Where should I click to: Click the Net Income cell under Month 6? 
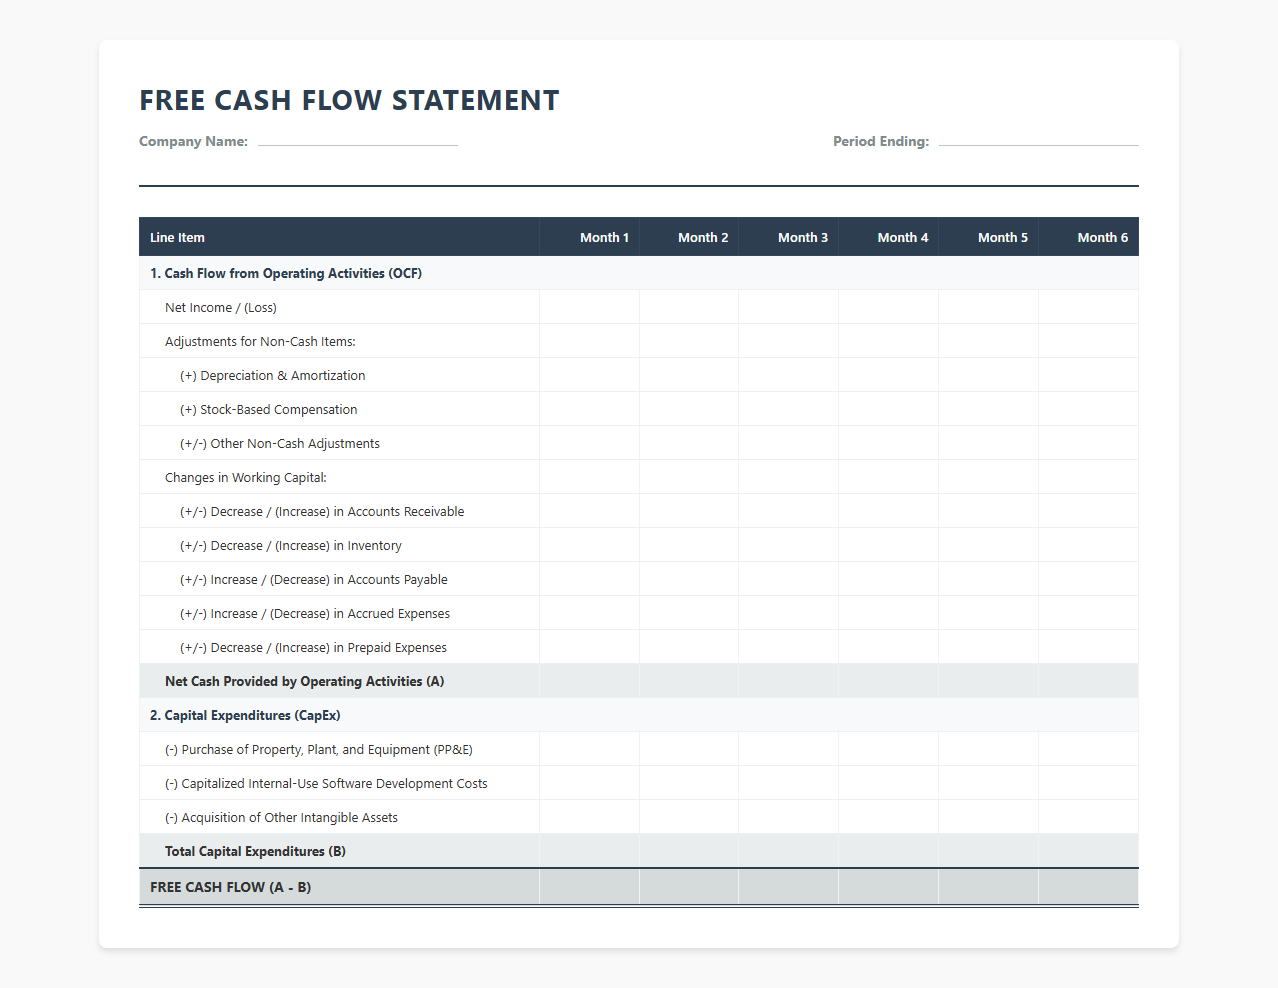1089,307
